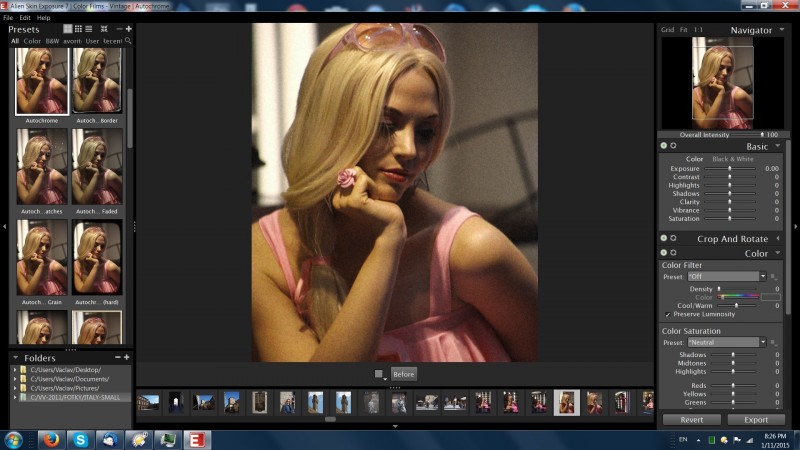The width and height of the screenshot is (800, 450).
Task: Click the Before button under the photo
Action: tap(404, 374)
